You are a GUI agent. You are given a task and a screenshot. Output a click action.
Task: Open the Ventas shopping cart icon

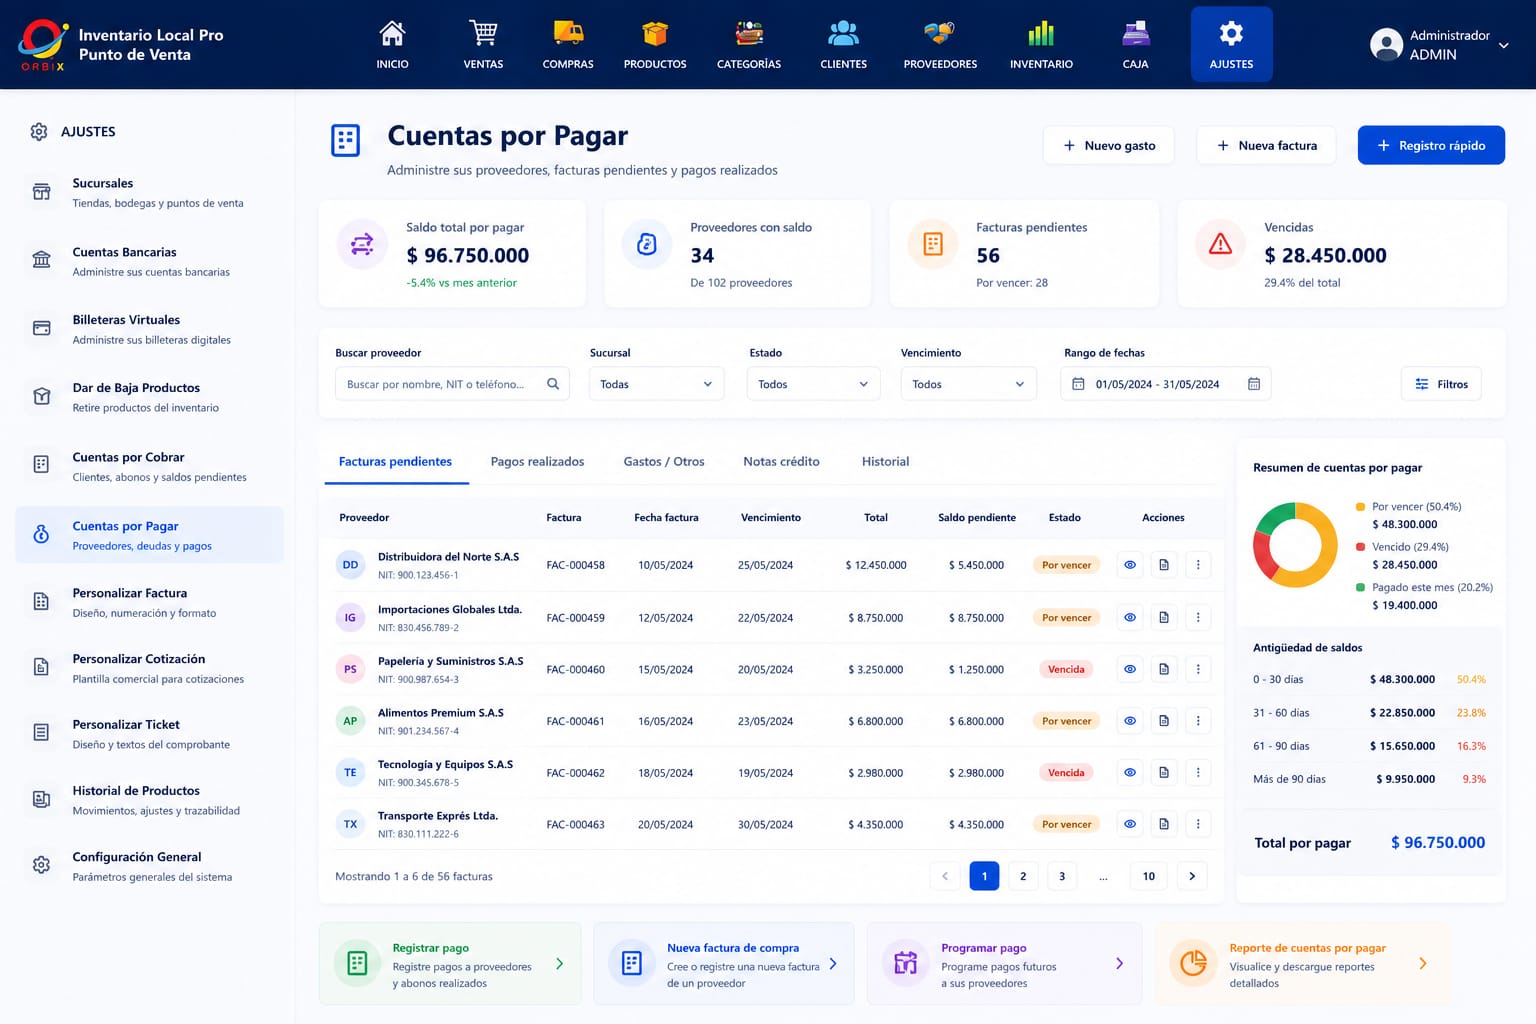483,33
